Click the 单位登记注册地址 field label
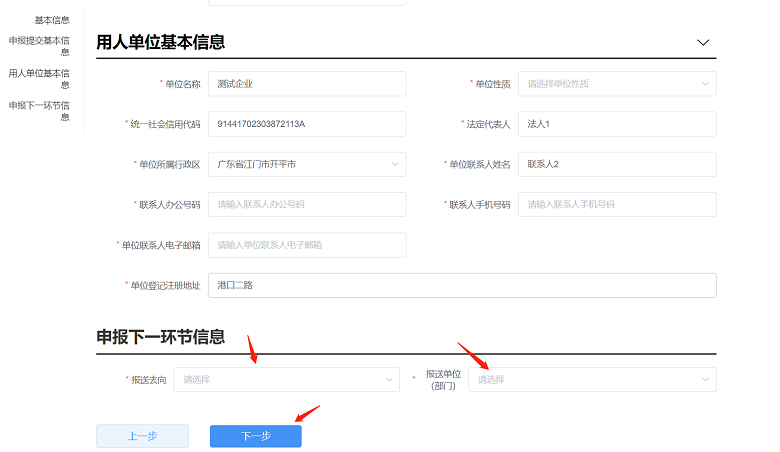Viewport: 780px width, 452px height. coord(165,285)
